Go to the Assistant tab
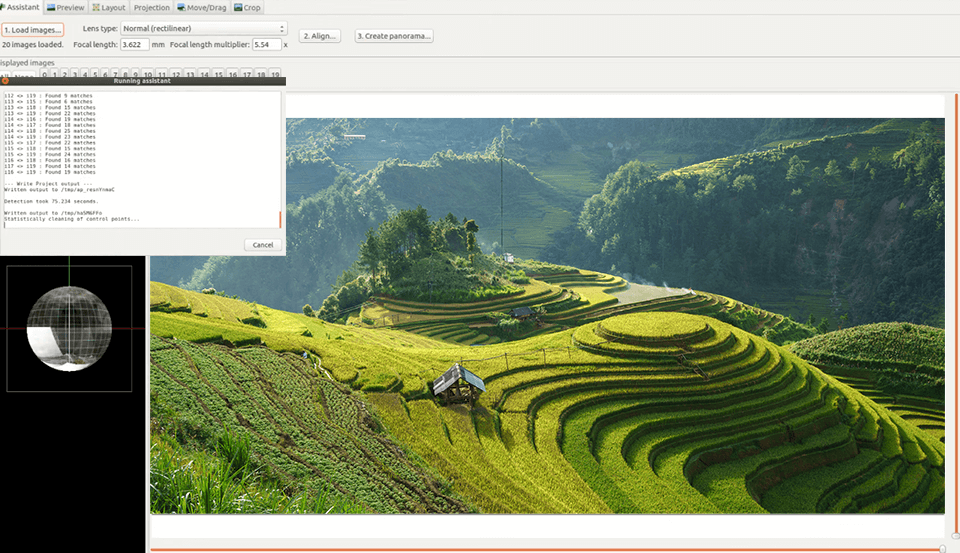The width and height of the screenshot is (960, 553). click(20, 7)
